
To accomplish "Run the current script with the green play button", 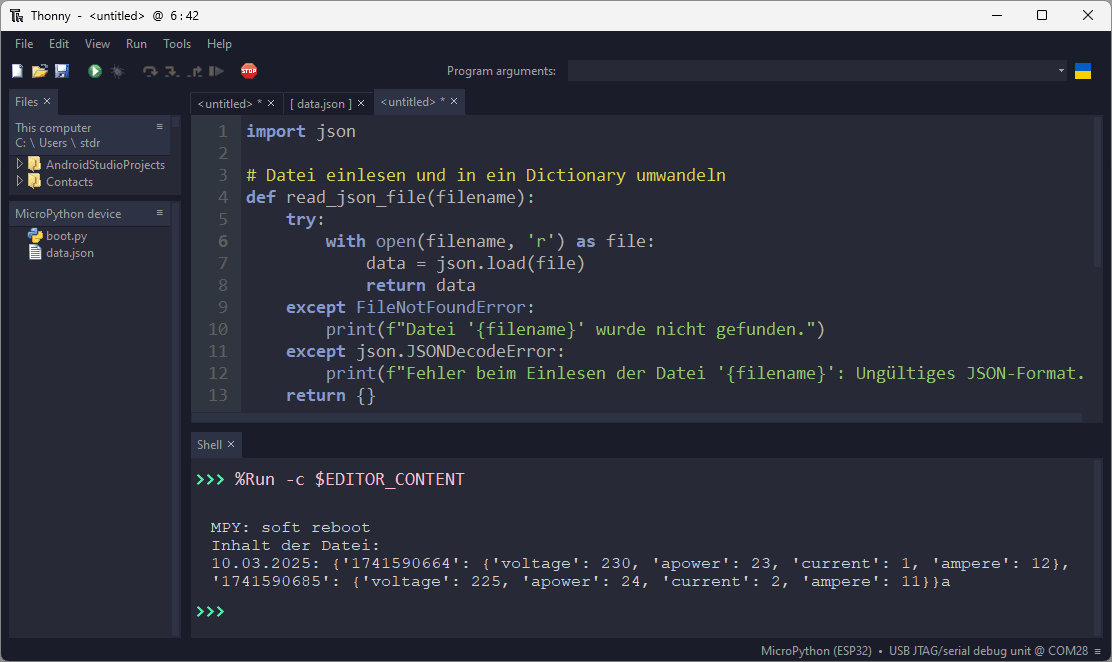I will click(x=95, y=71).
